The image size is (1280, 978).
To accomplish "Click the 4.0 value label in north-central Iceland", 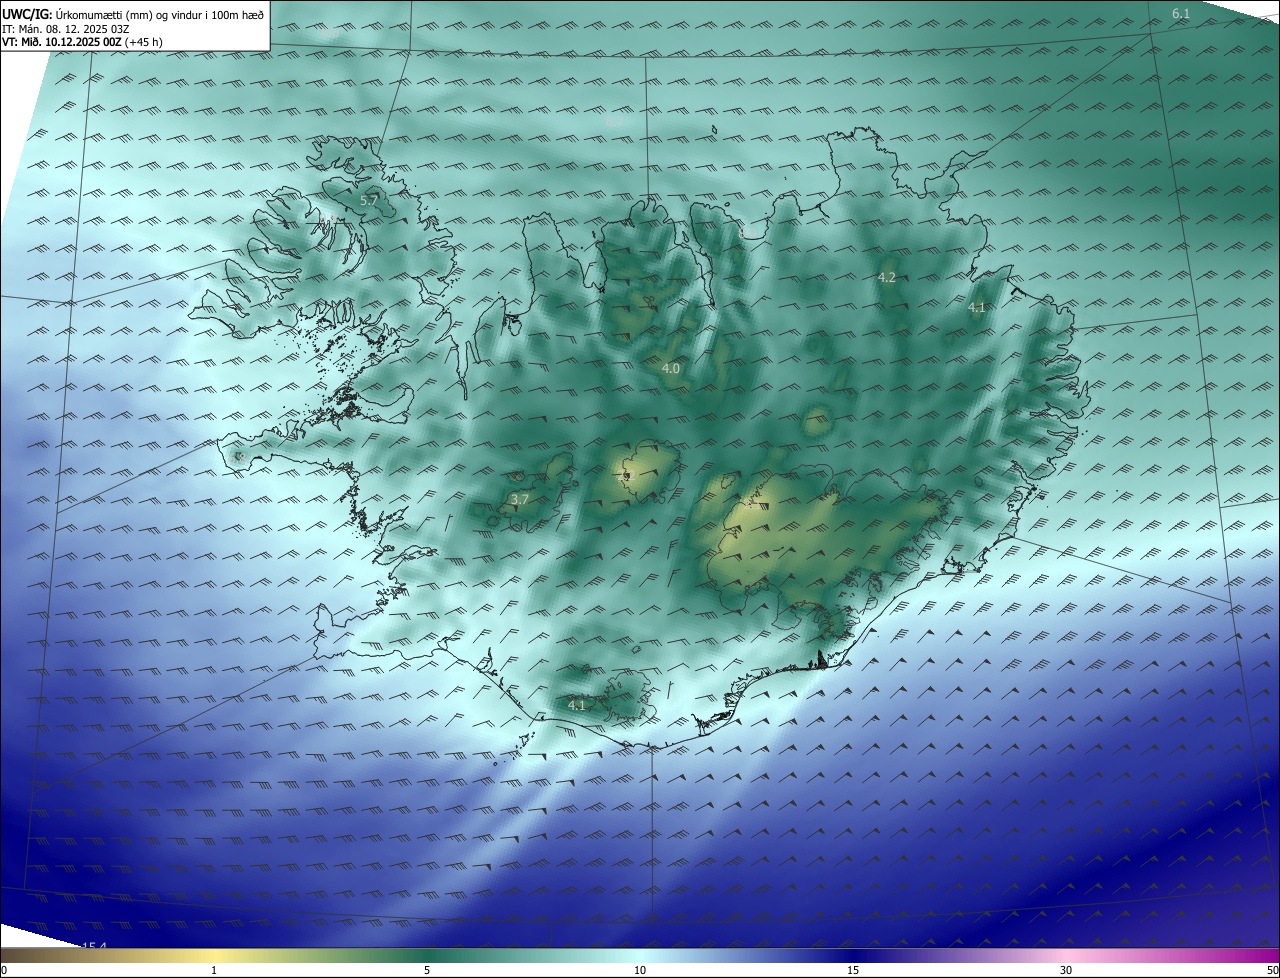I will (671, 369).
